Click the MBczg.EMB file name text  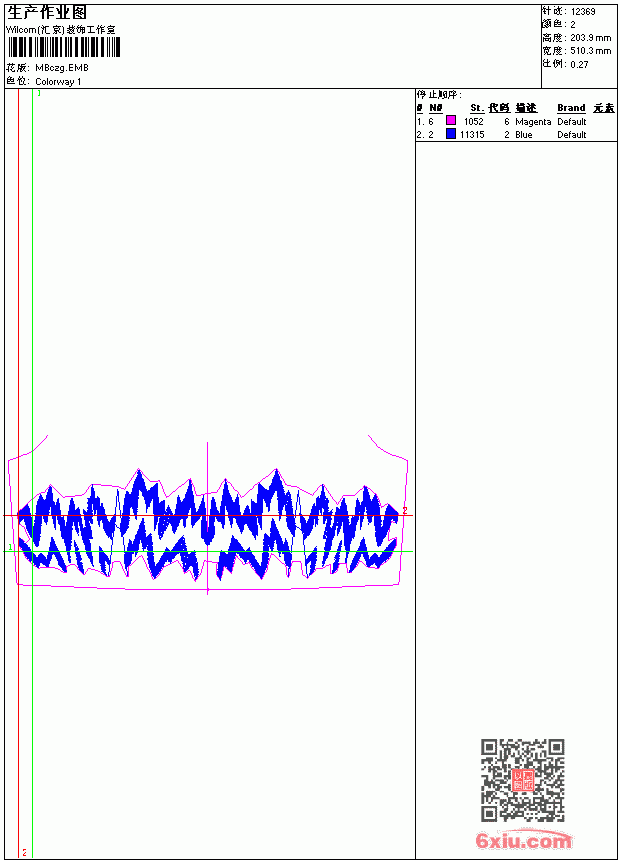coord(62,68)
